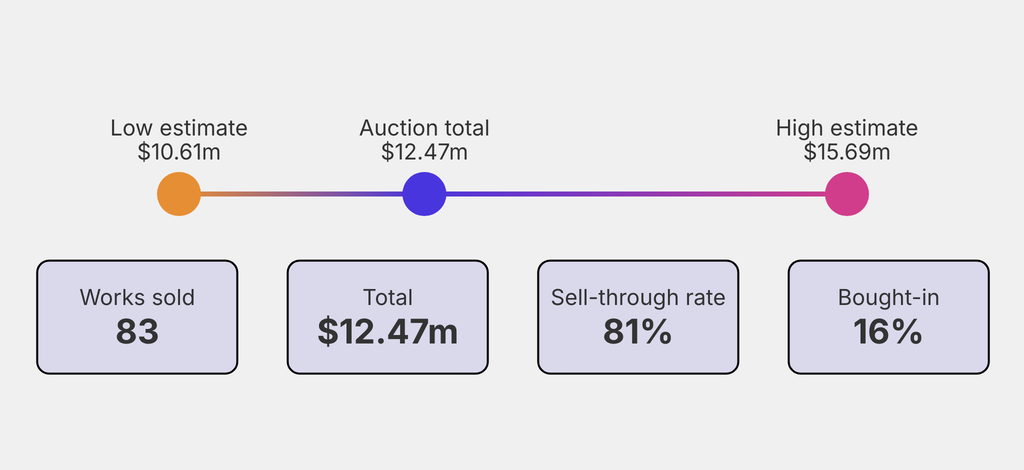Viewport: 1024px width, 470px height.
Task: Select the "Bought-in" card heading
Action: (x=889, y=298)
